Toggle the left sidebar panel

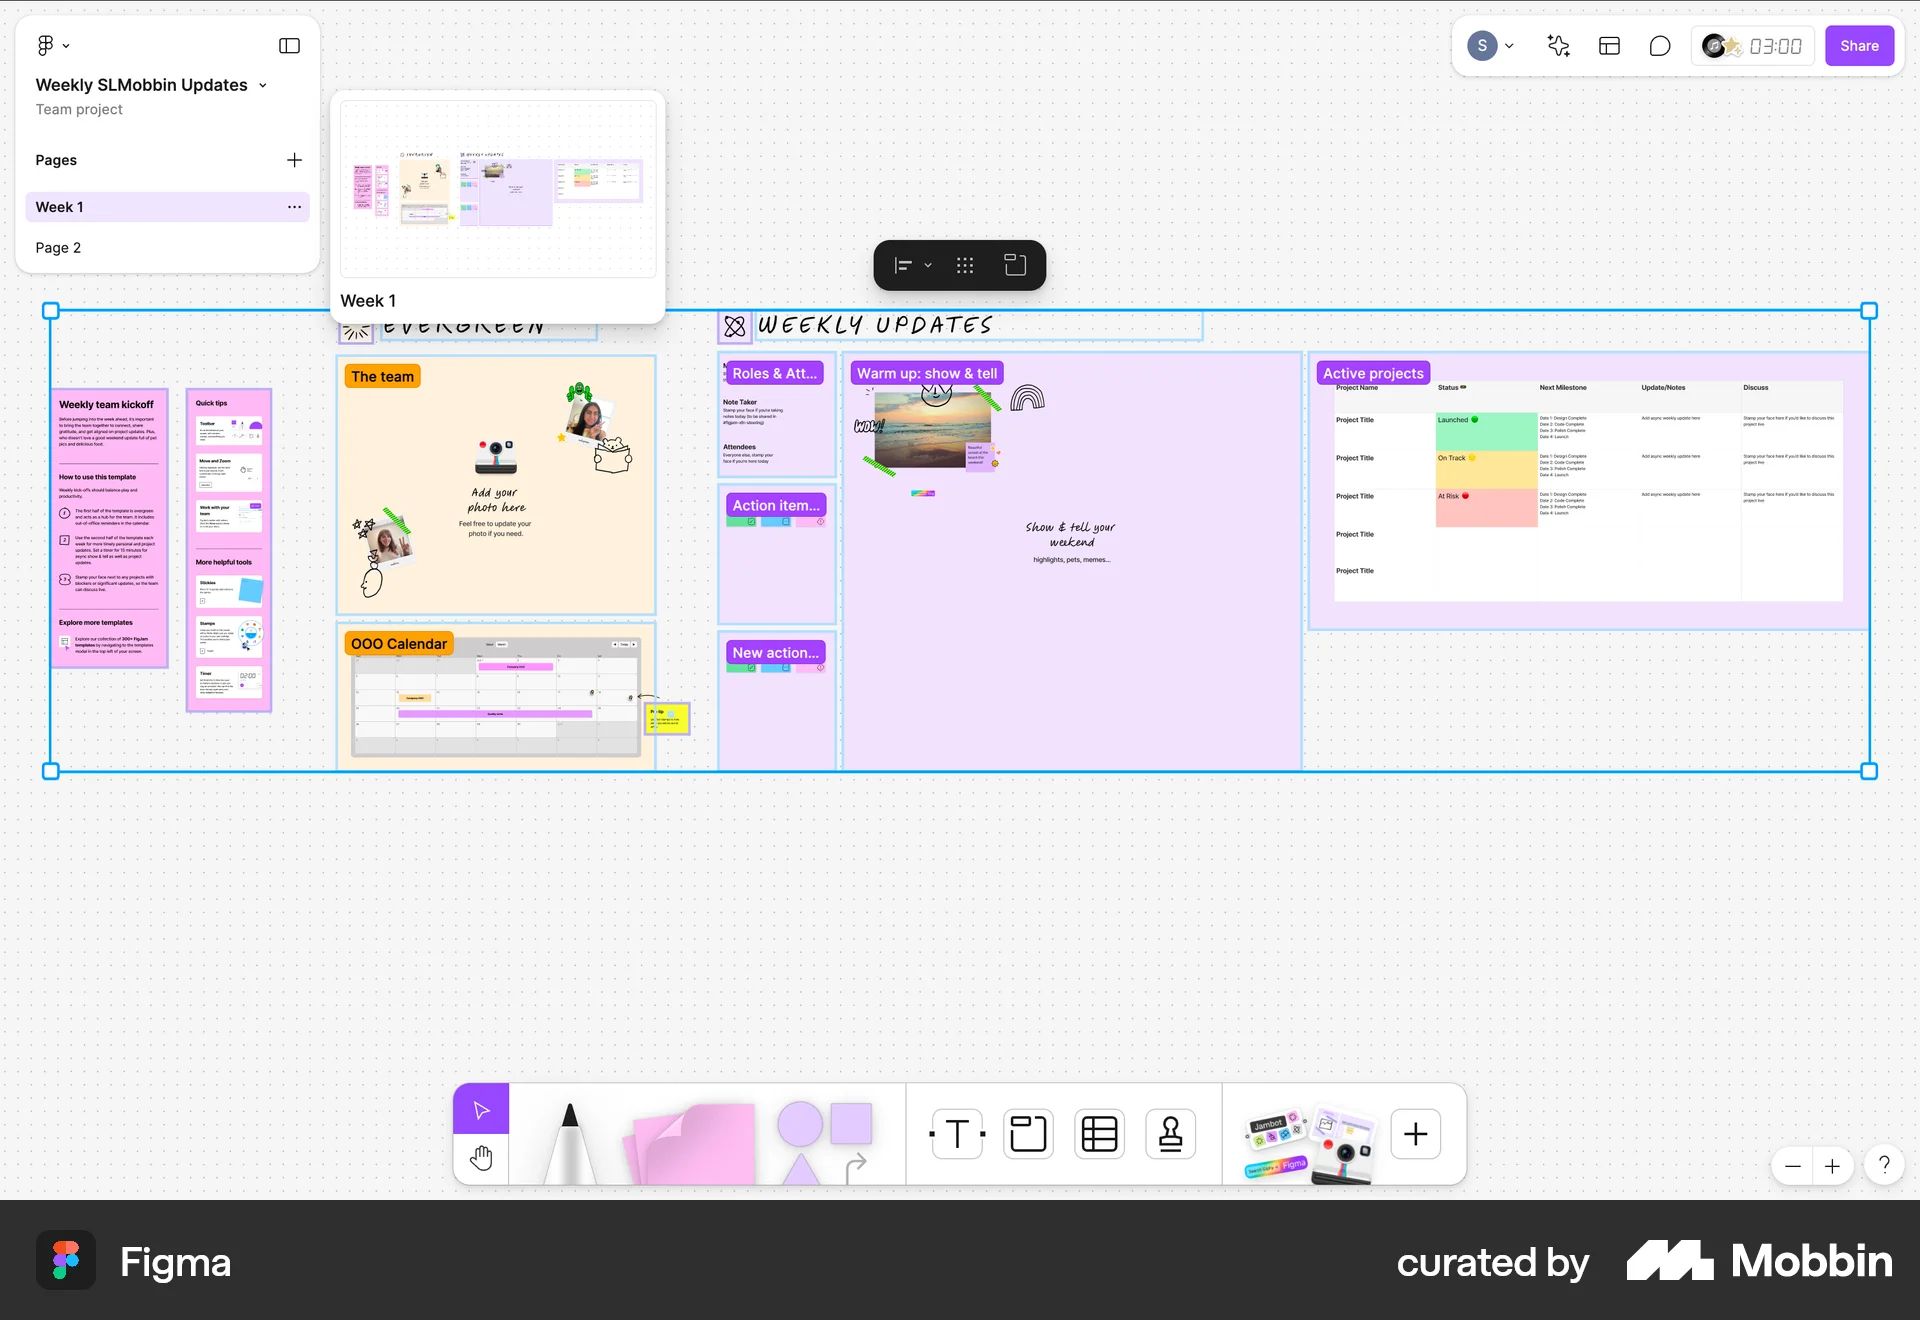(289, 45)
